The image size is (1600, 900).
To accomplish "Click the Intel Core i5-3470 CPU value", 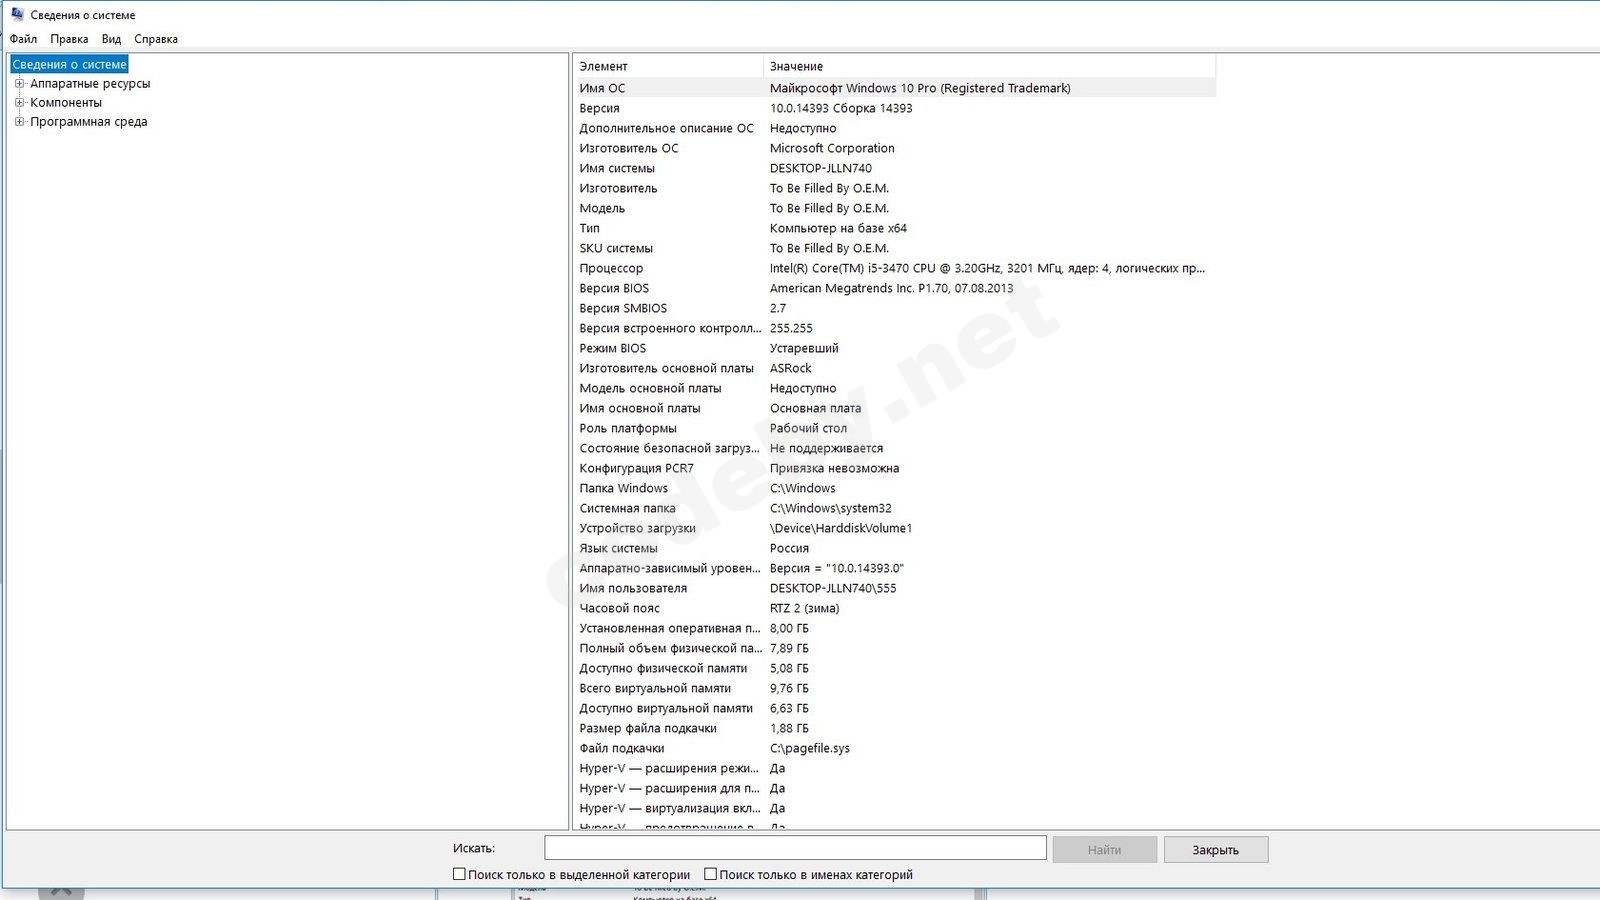I will (x=987, y=268).
